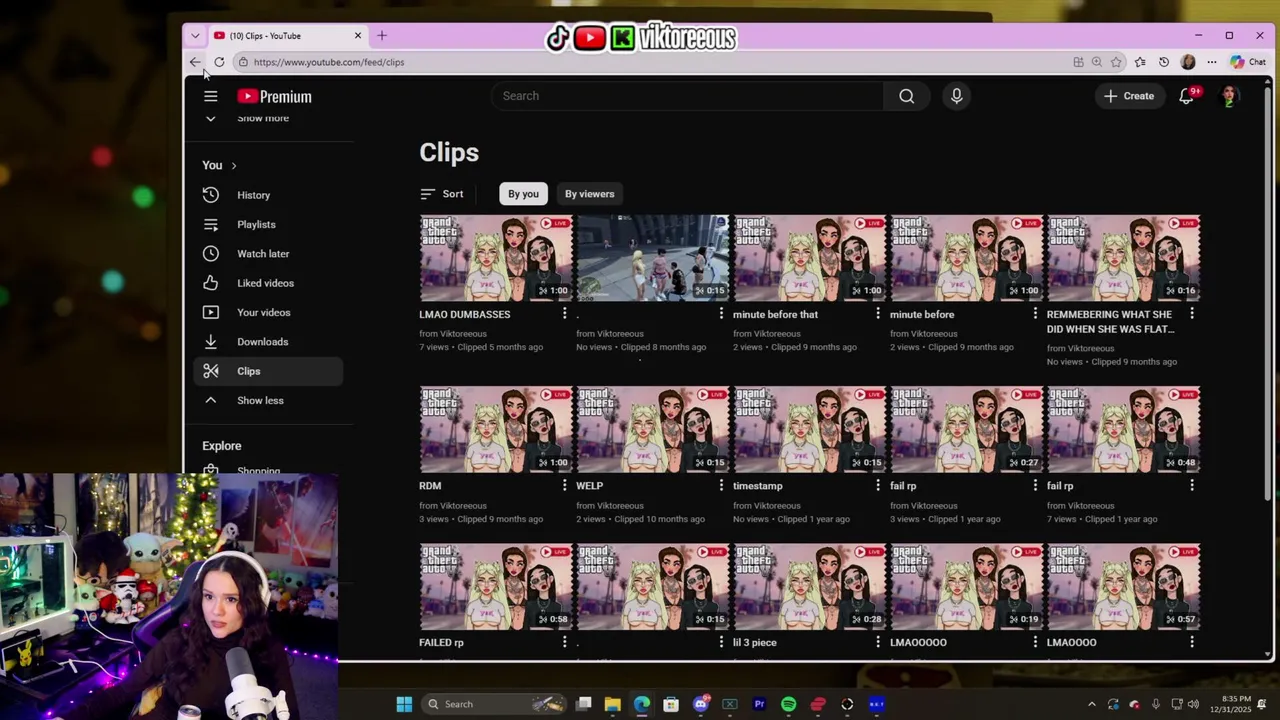Open the Edge profile avatar
The image size is (1280, 720).
(1188, 62)
